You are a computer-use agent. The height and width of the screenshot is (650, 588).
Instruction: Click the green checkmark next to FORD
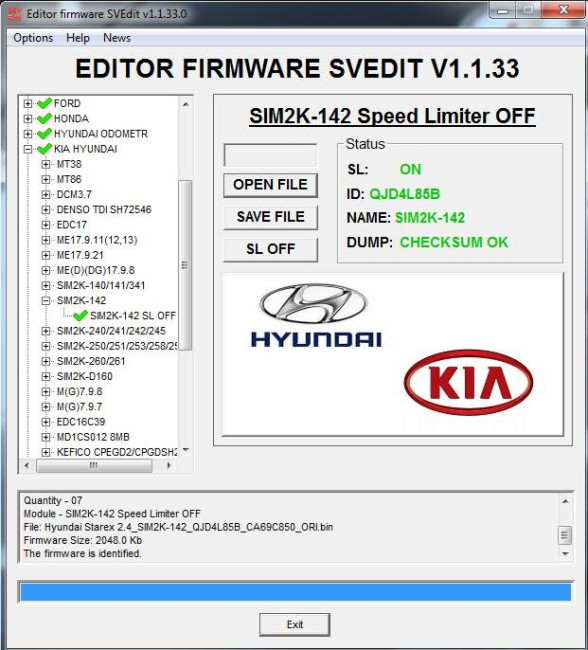(44, 103)
